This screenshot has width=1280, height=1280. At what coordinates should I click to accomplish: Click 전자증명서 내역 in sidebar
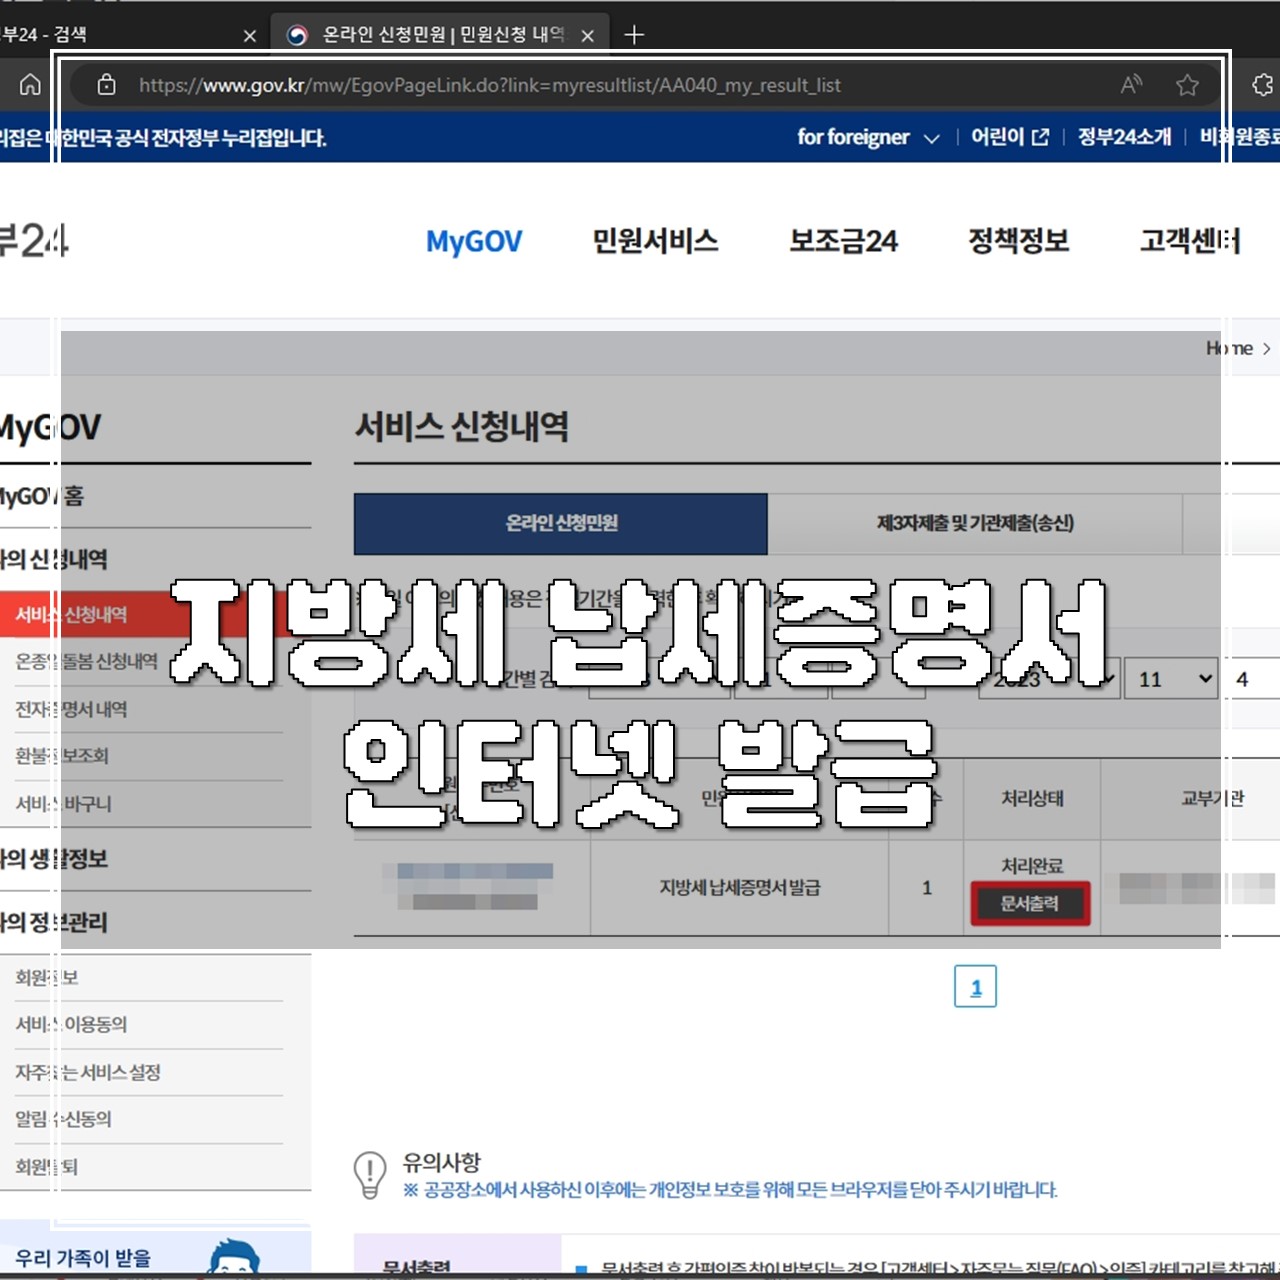71,709
